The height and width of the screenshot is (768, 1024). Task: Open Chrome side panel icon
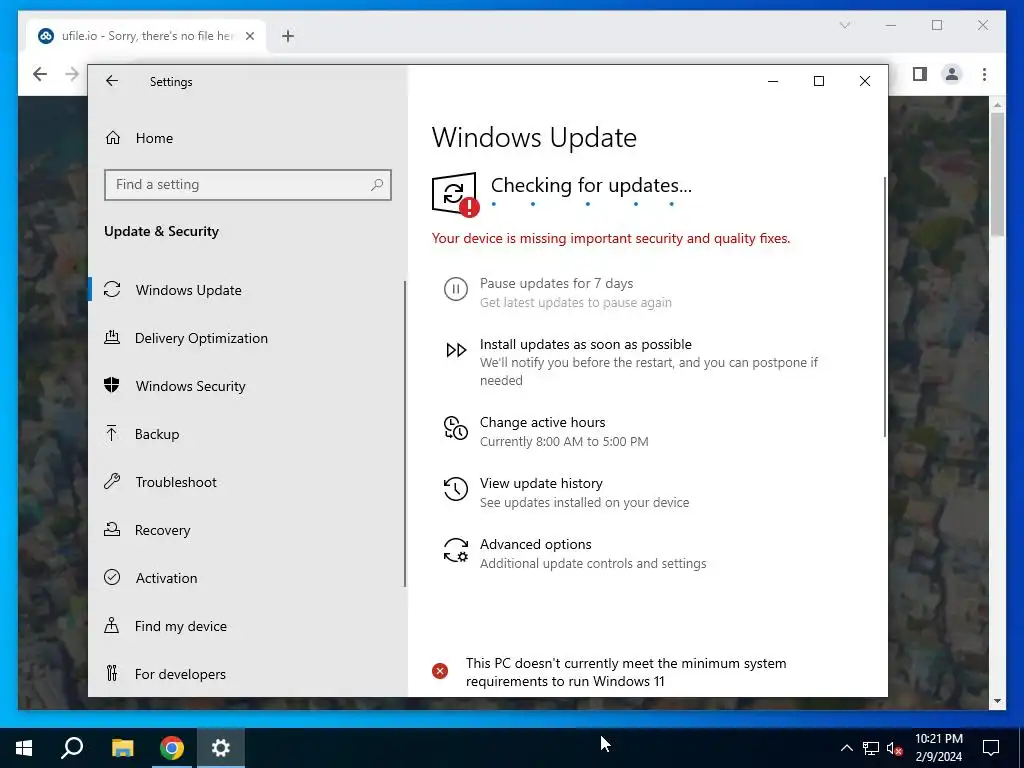click(920, 74)
